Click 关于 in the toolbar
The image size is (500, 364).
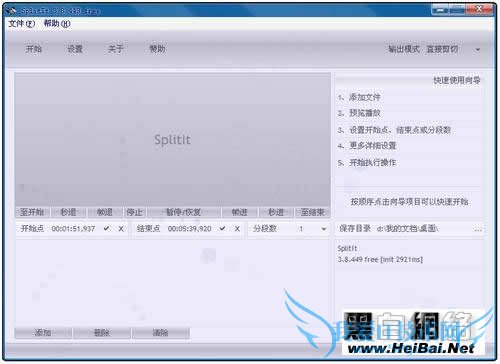coord(116,49)
